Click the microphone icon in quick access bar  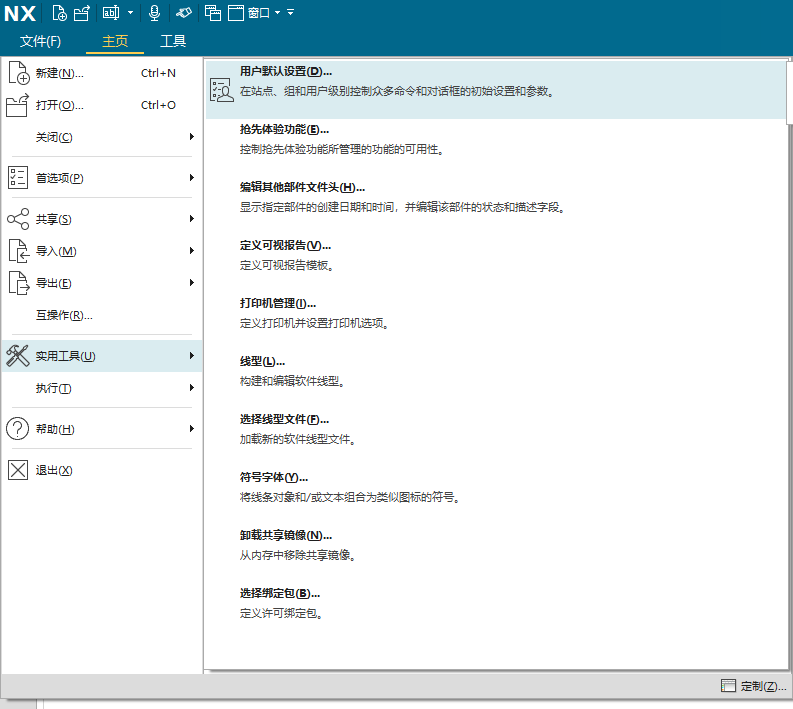[154, 13]
